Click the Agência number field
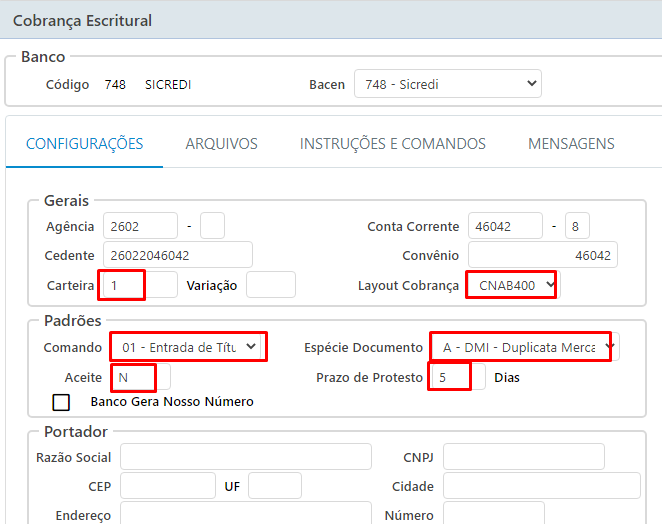 point(140,226)
